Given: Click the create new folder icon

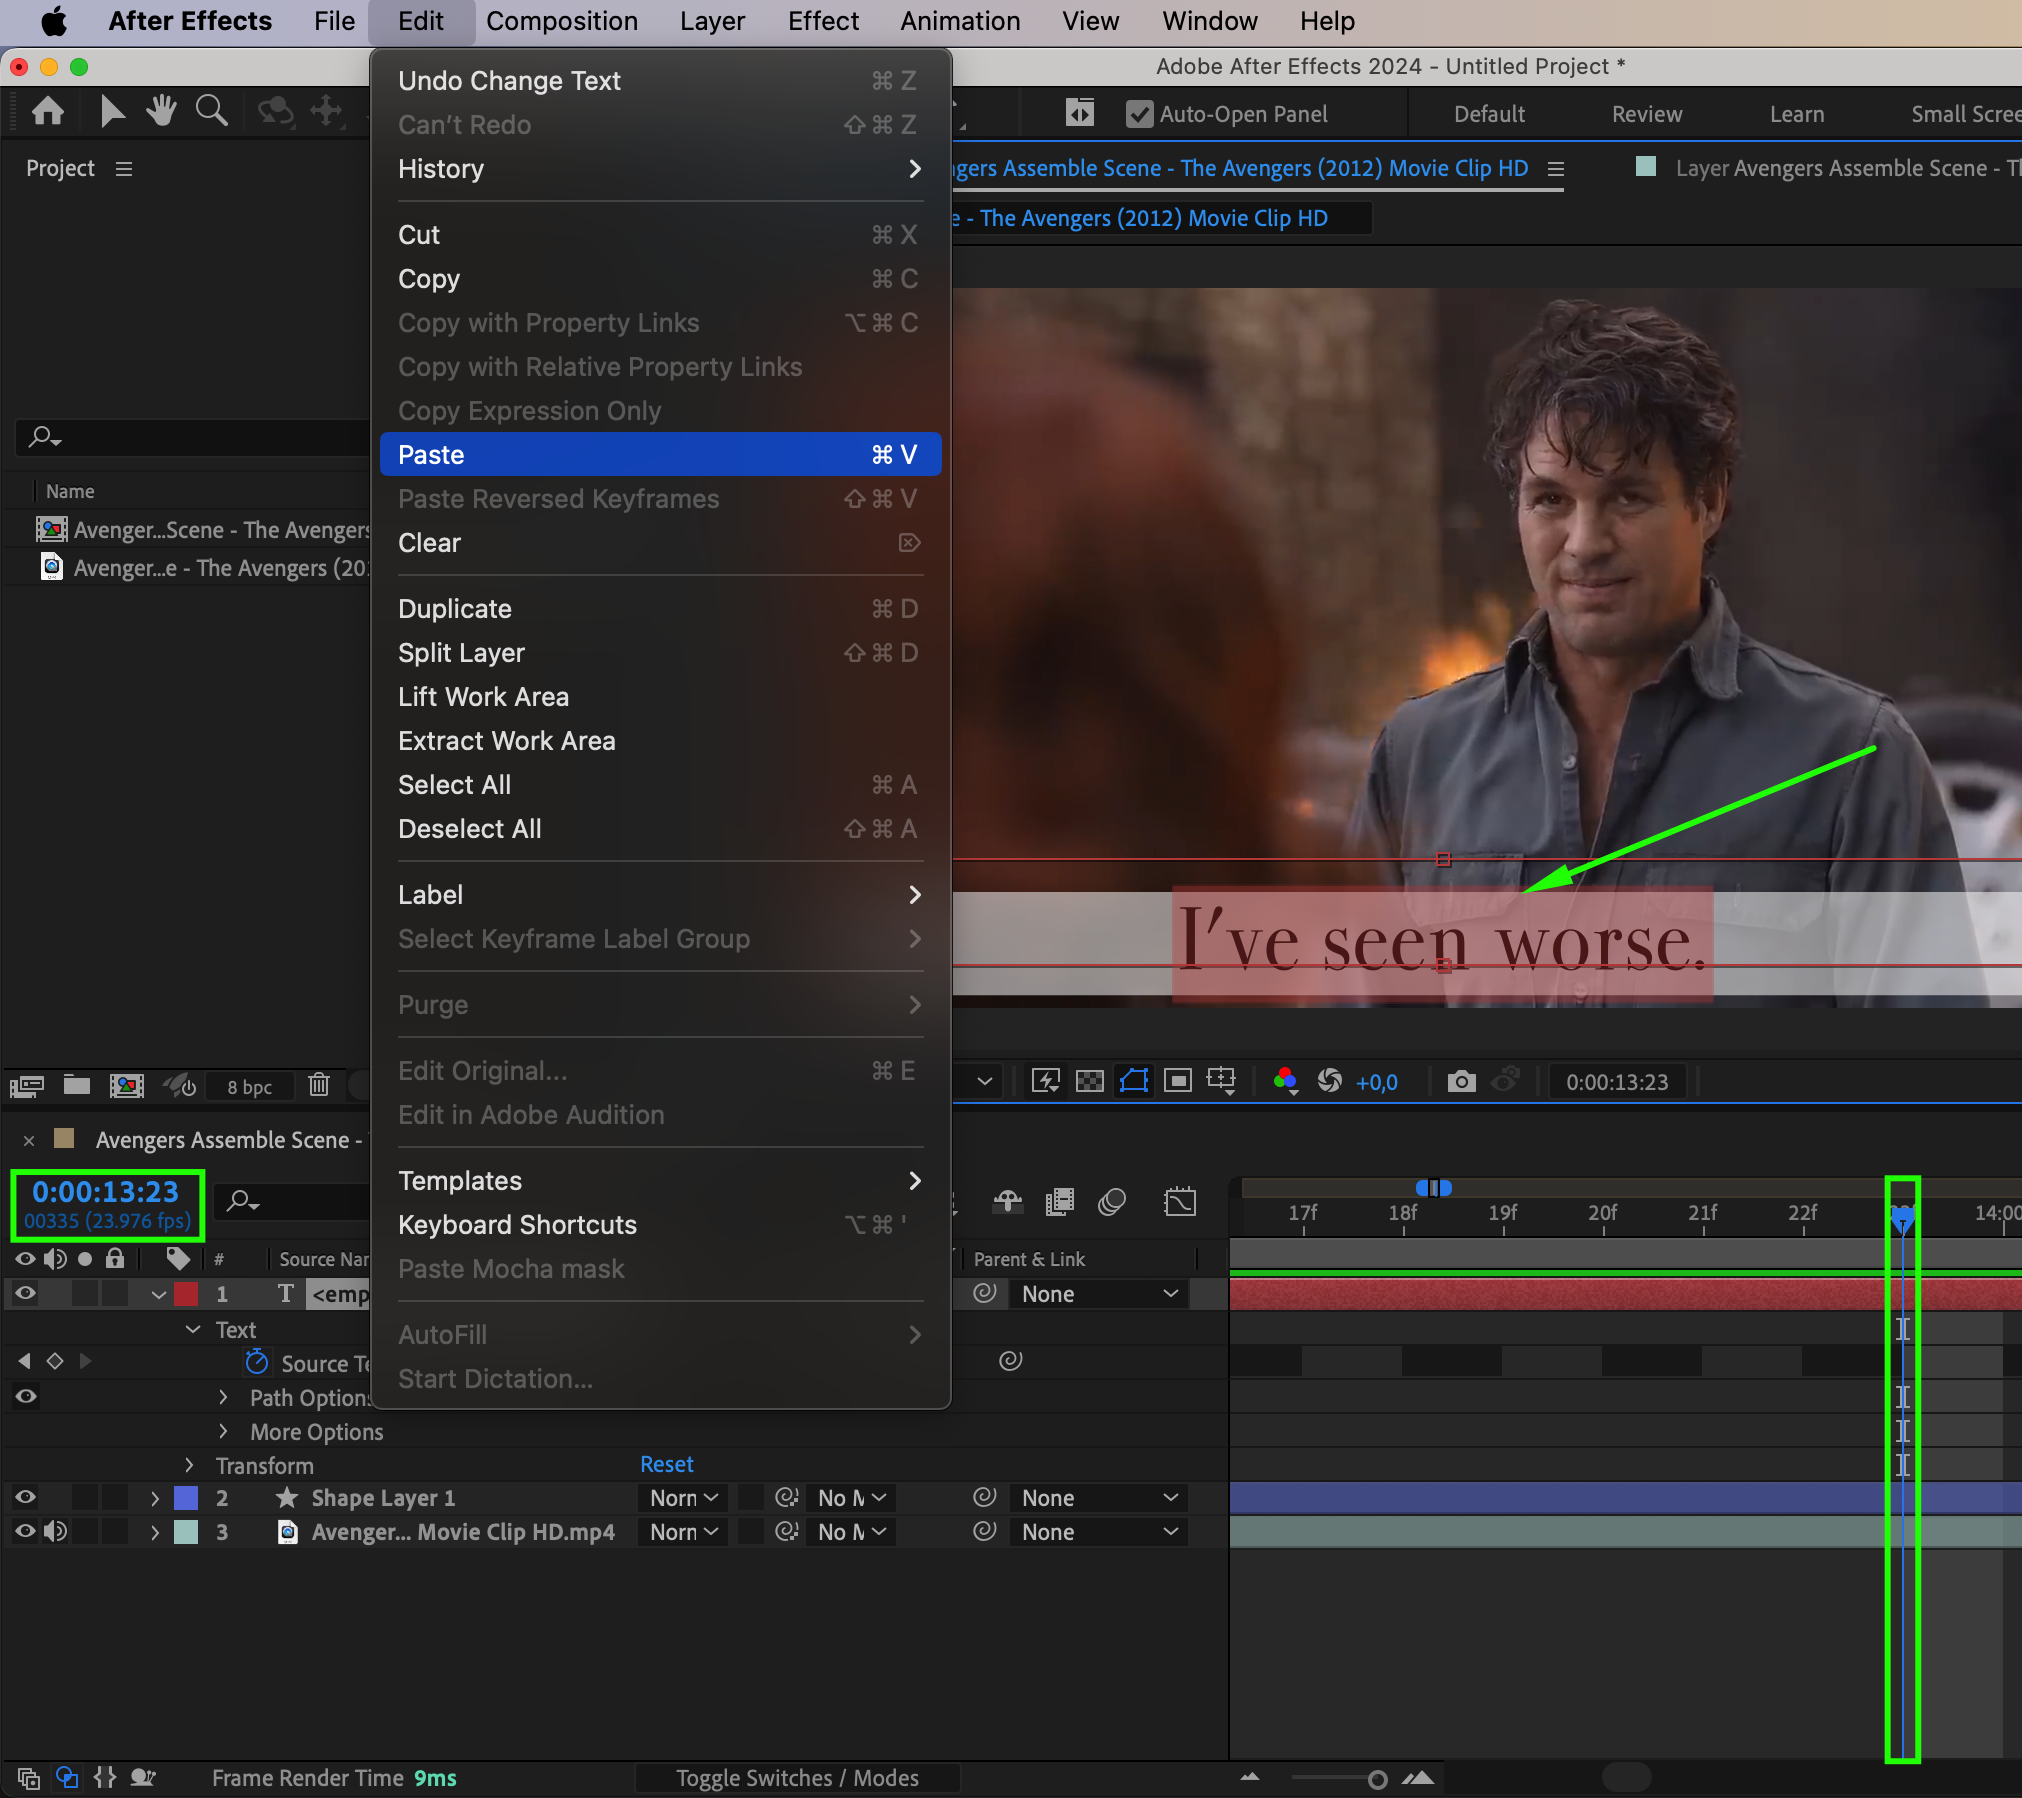Looking at the screenshot, I should 77,1085.
